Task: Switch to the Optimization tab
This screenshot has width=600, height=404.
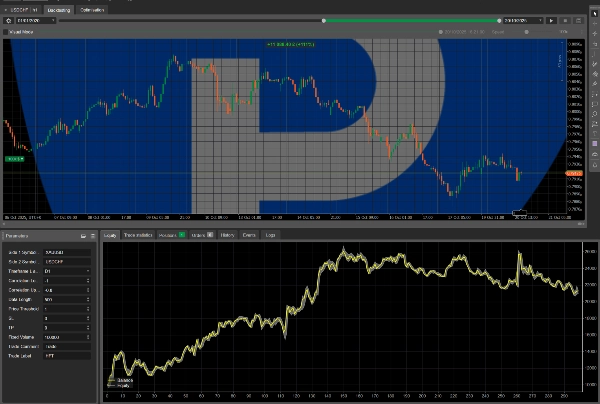Action: pyautogui.click(x=88, y=8)
